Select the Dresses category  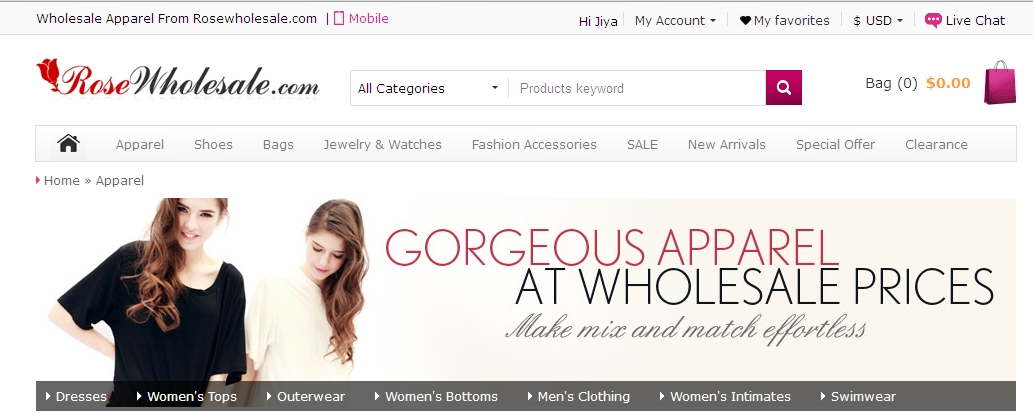(x=81, y=397)
